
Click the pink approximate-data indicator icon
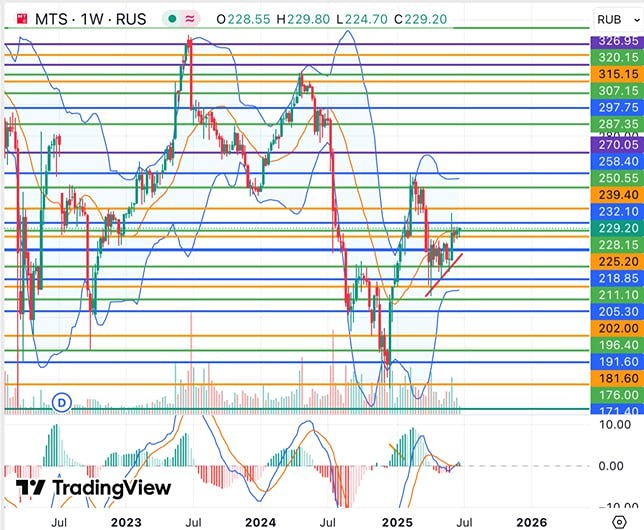point(190,18)
